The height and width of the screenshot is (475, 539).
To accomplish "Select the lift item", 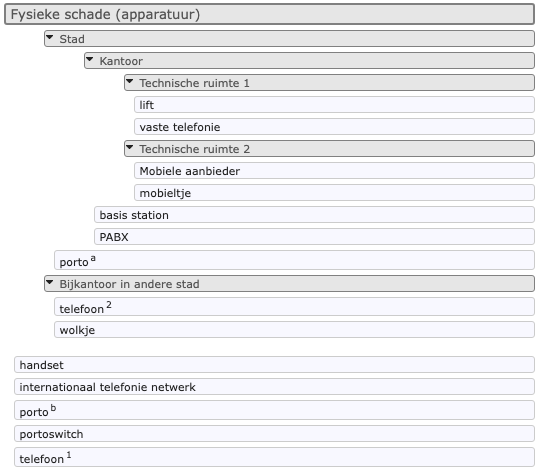I will pyautogui.click(x=334, y=104).
